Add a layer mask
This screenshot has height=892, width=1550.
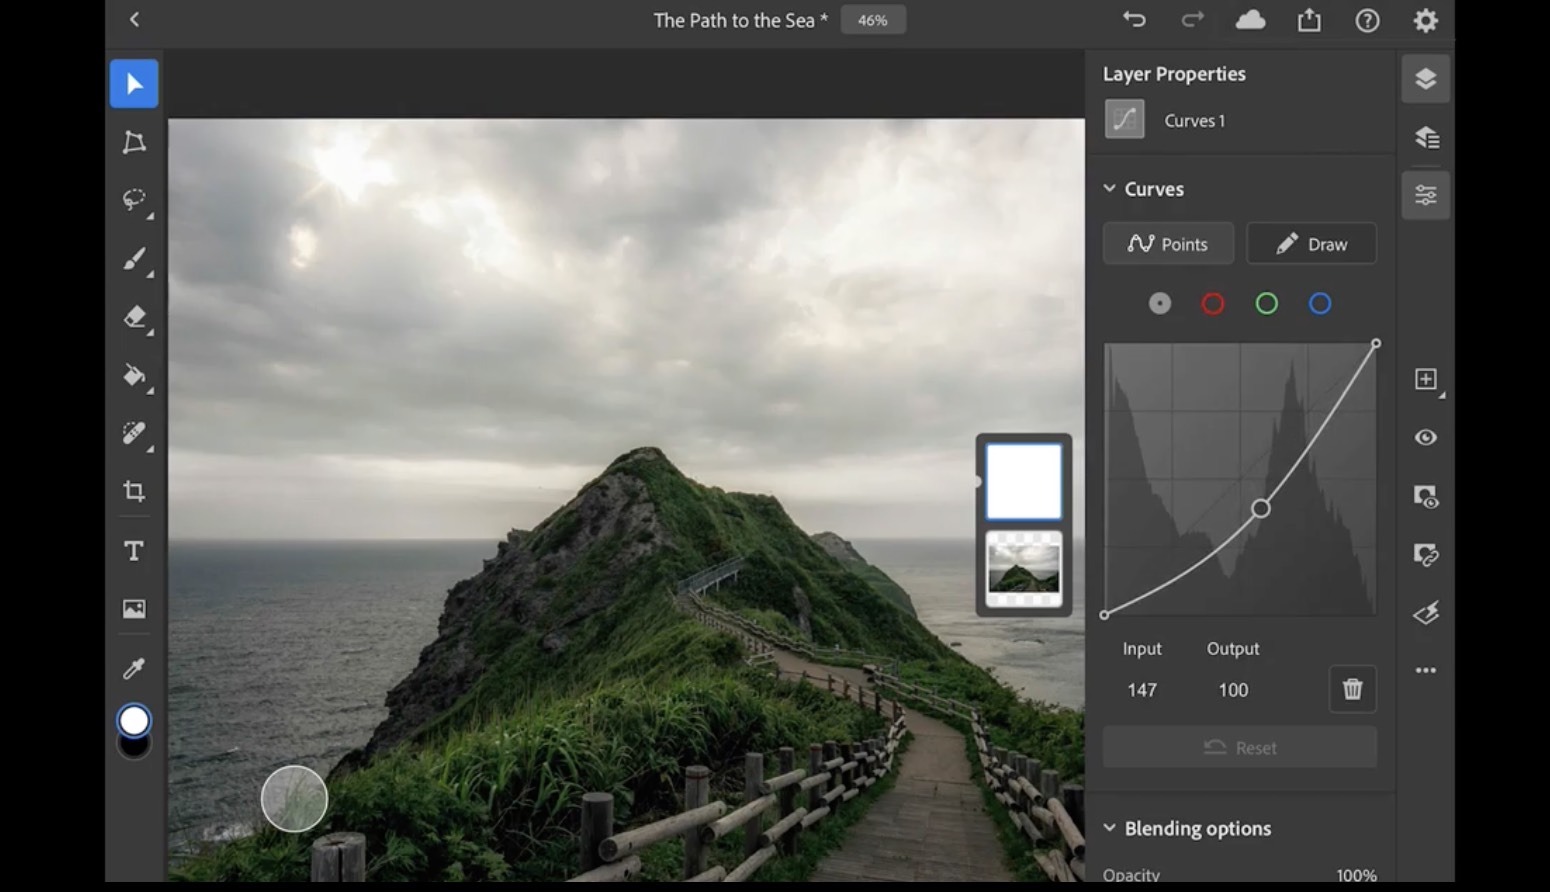1426,496
